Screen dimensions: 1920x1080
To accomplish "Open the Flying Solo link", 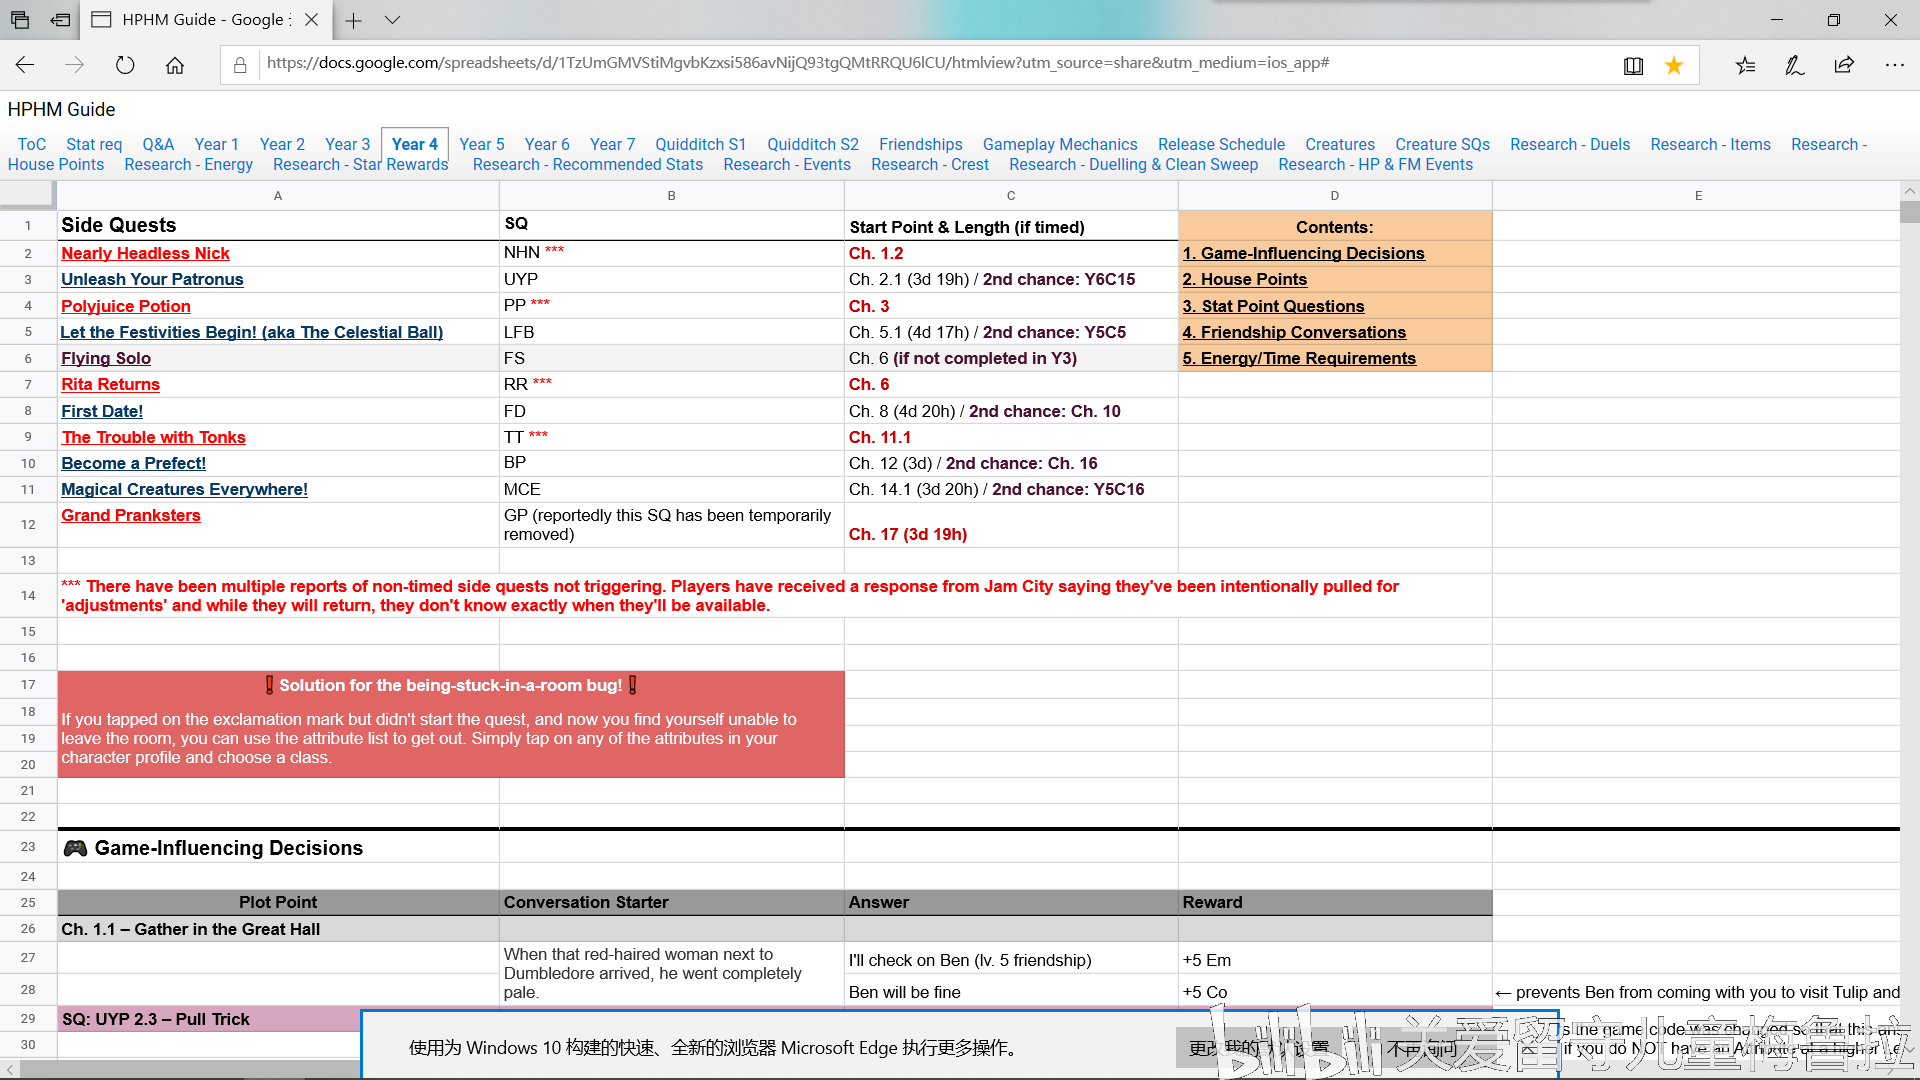I will (x=106, y=358).
